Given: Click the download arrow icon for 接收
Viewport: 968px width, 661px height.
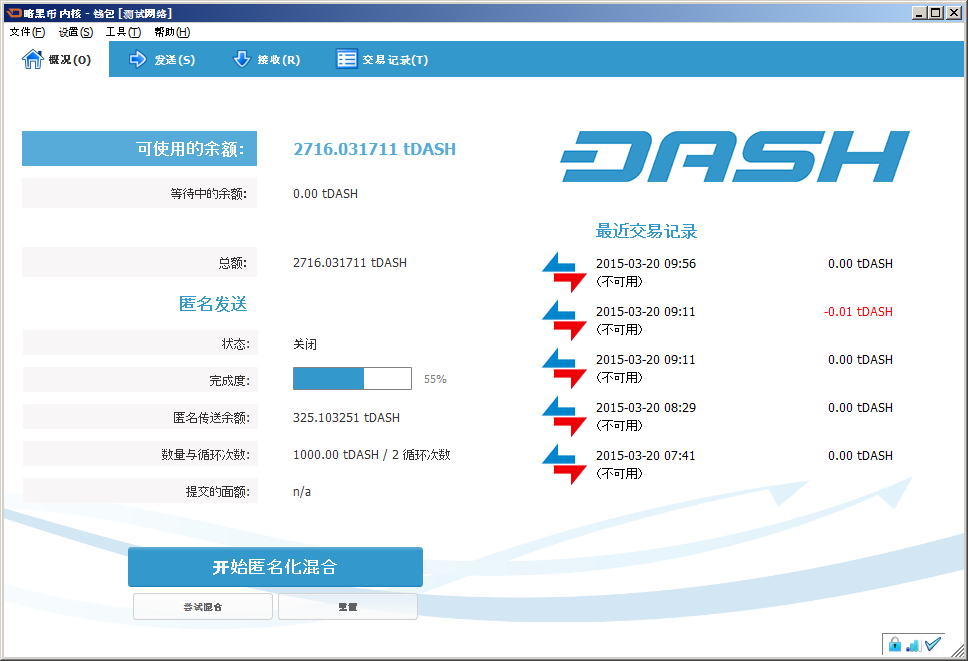Looking at the screenshot, I should [x=241, y=59].
